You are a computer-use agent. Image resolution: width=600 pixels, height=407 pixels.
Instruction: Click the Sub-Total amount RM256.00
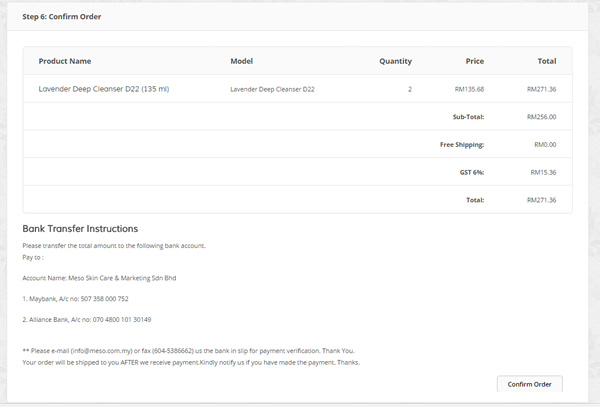click(541, 117)
